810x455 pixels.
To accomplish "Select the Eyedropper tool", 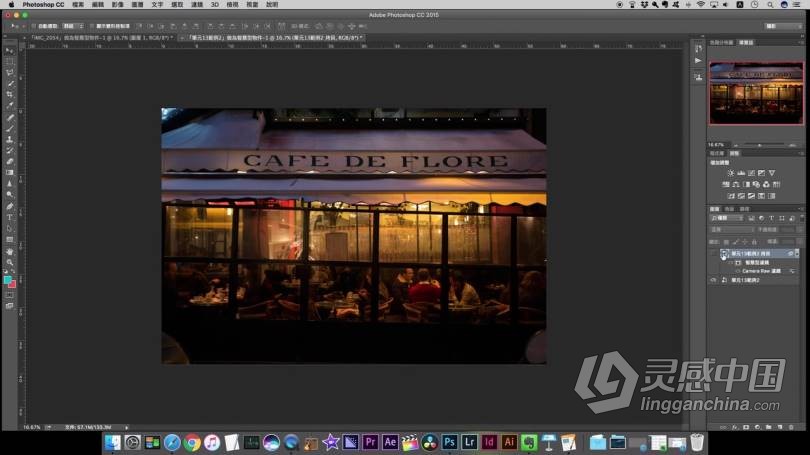I will click(9, 106).
